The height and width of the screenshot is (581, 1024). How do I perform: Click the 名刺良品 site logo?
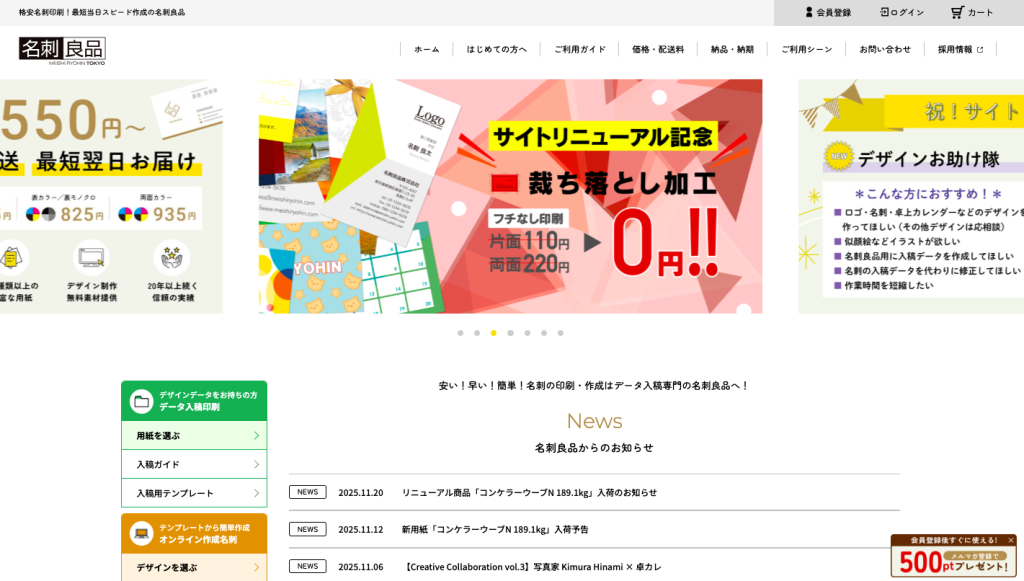point(62,50)
